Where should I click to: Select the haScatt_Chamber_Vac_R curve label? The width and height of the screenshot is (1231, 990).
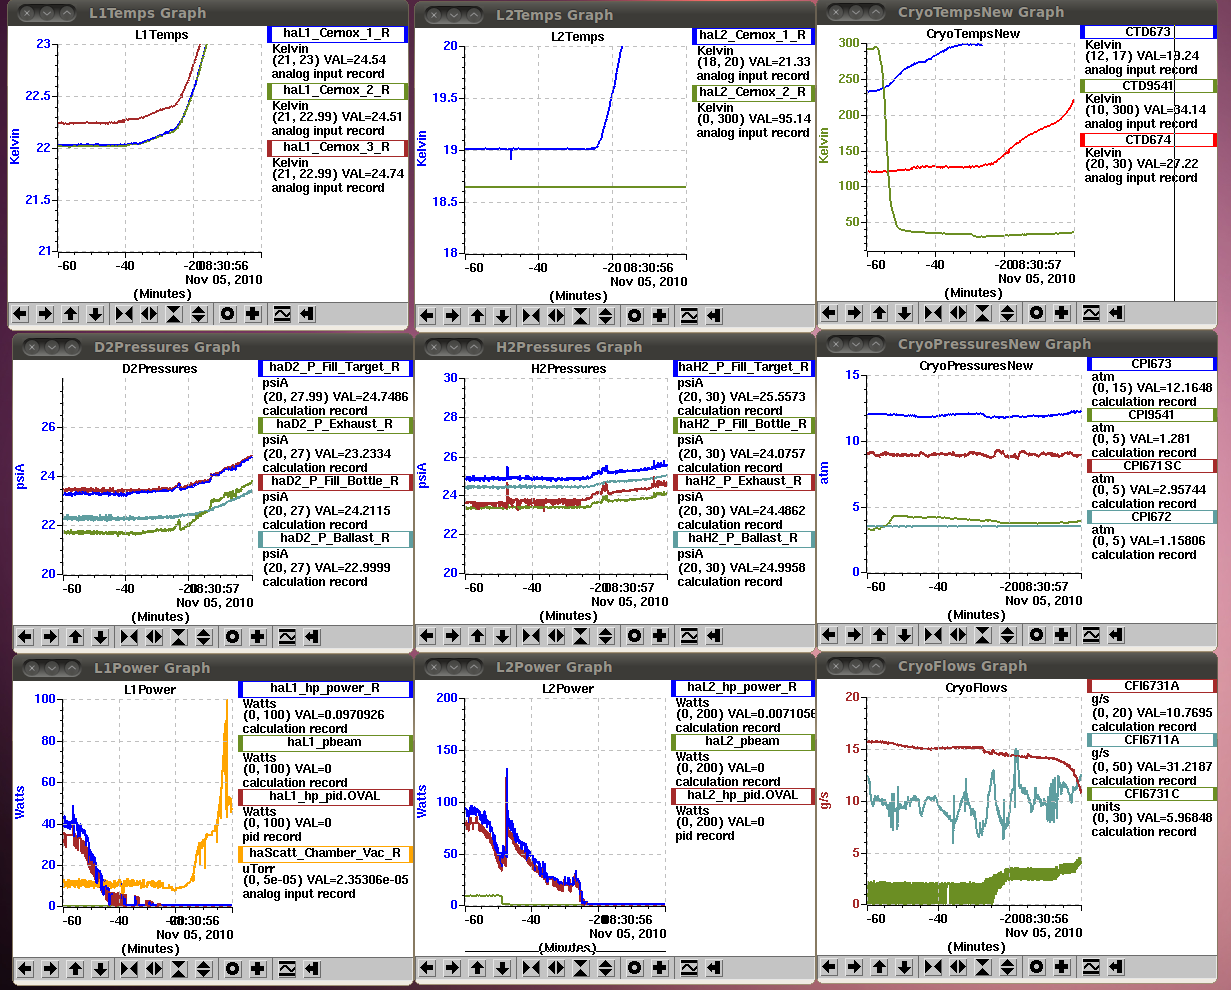pos(326,854)
